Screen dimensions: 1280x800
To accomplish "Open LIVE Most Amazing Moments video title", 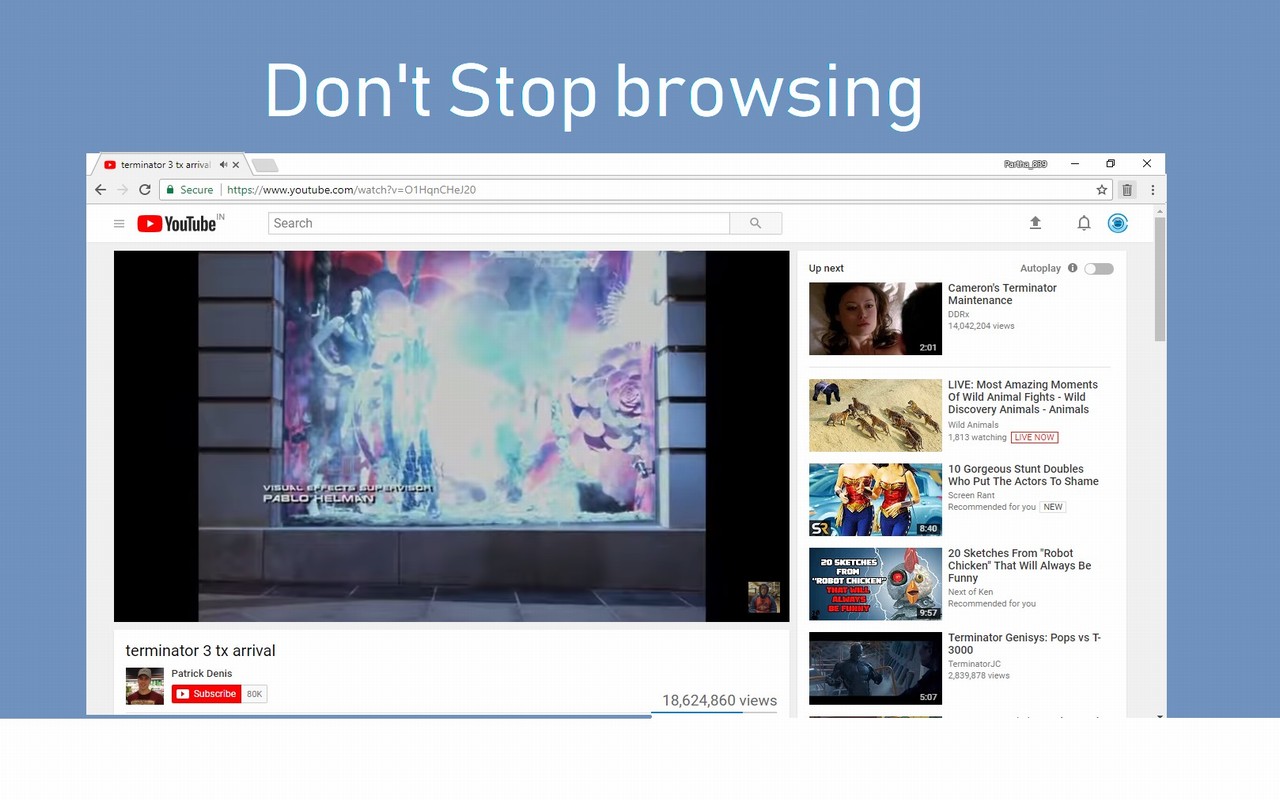I will click(1022, 397).
